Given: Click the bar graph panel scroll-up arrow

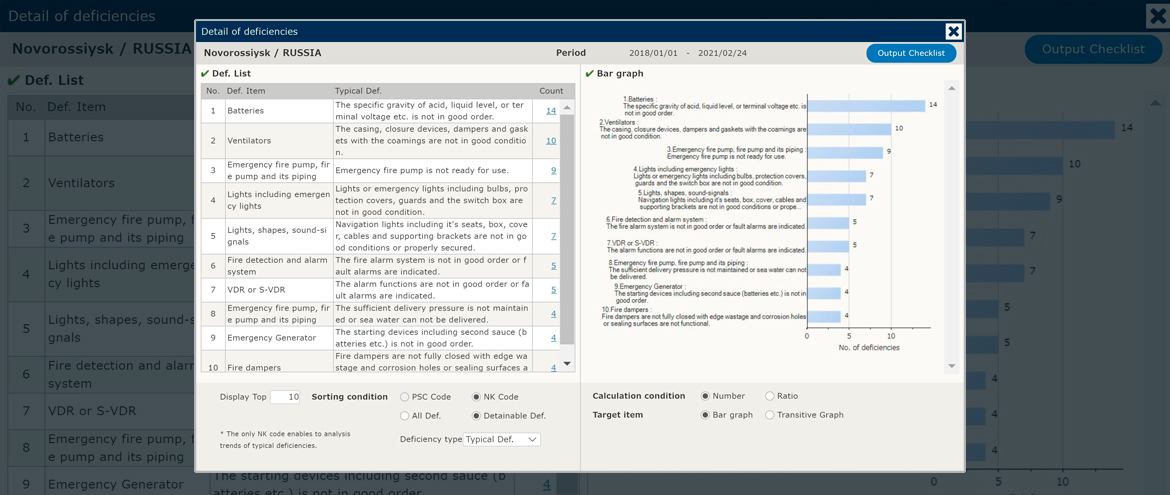Looking at the screenshot, I should [951, 89].
